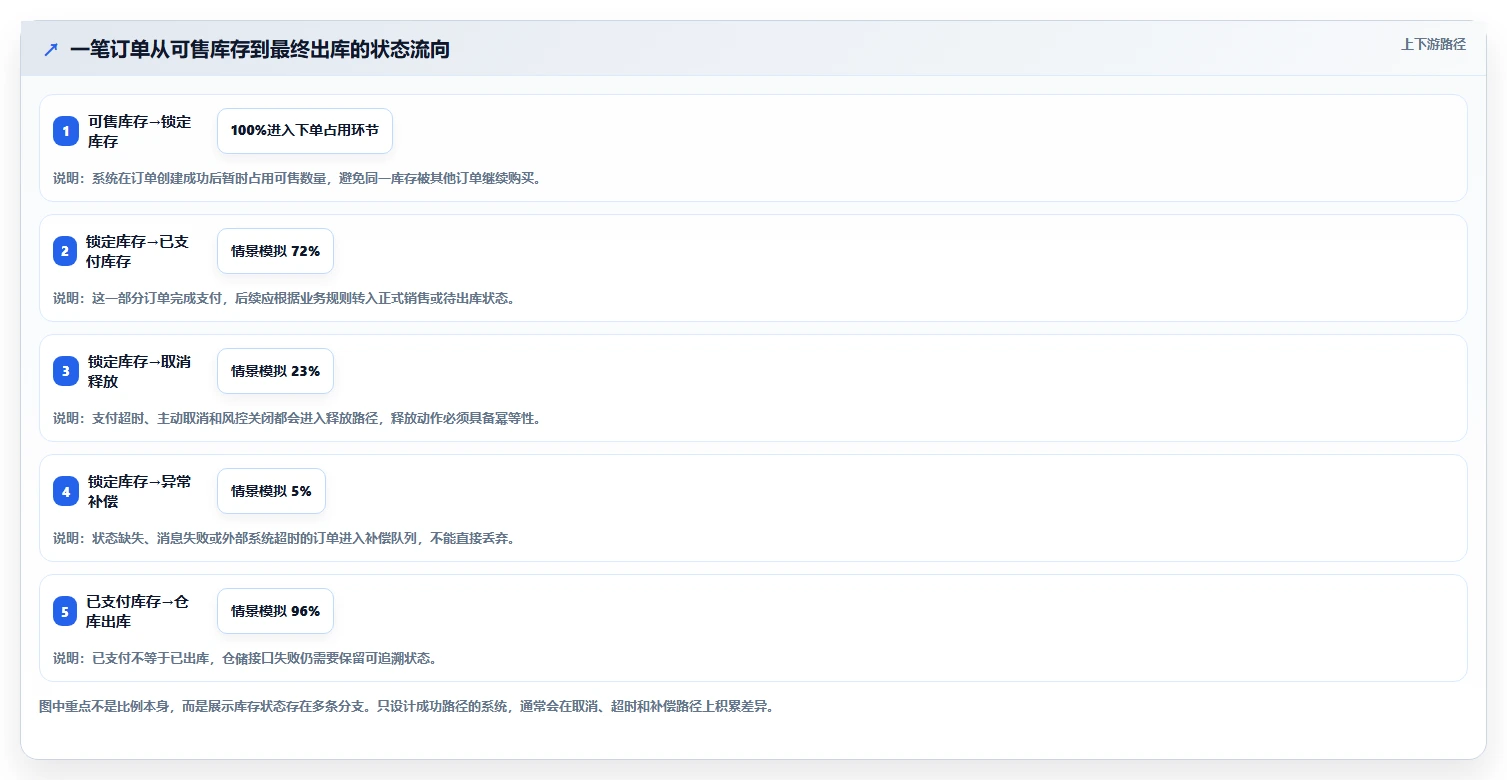1507x780 pixels.
Task: Click the footer note starting 图中重点不是比例本身
Action: click(407, 706)
